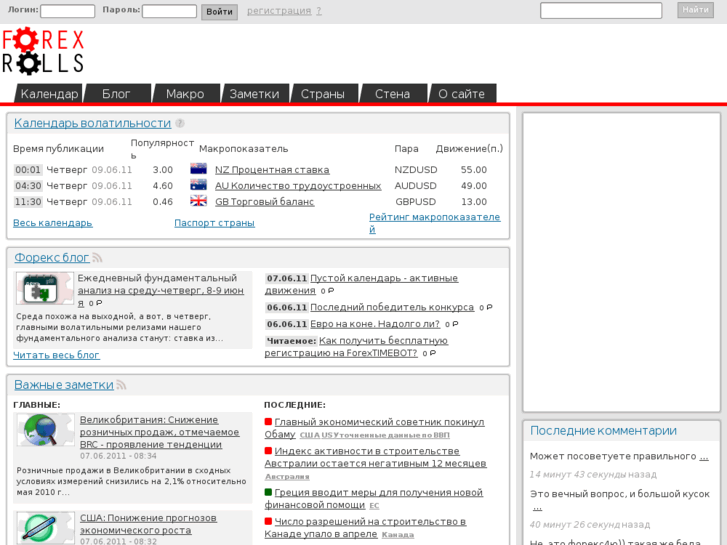Click the ForexRolls logo
This screenshot has height=545, width=727.
(43, 52)
